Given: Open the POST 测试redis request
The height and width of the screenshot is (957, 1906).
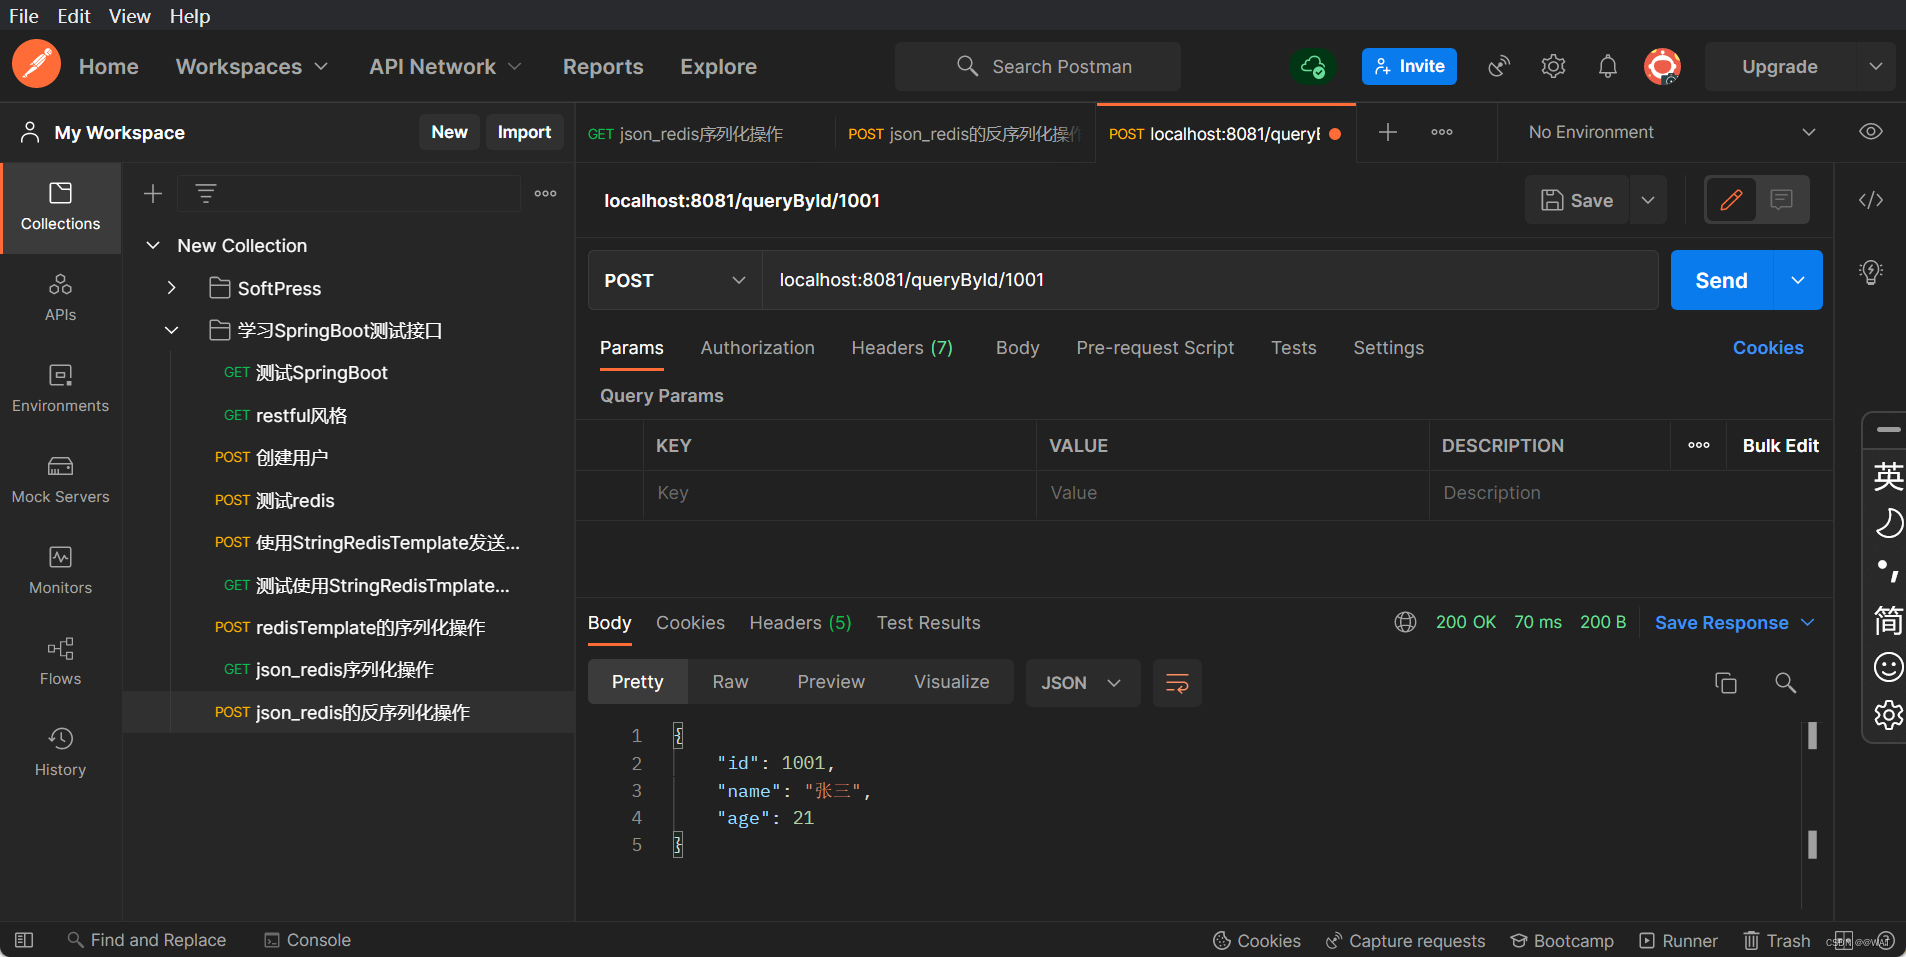Looking at the screenshot, I should pos(348,500).
